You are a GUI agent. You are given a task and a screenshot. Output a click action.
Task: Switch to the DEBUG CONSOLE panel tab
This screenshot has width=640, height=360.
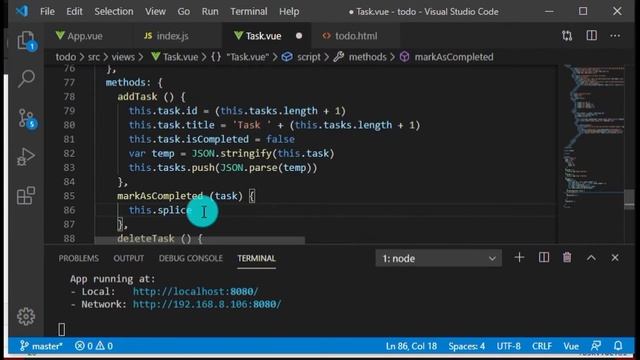[x=191, y=258]
